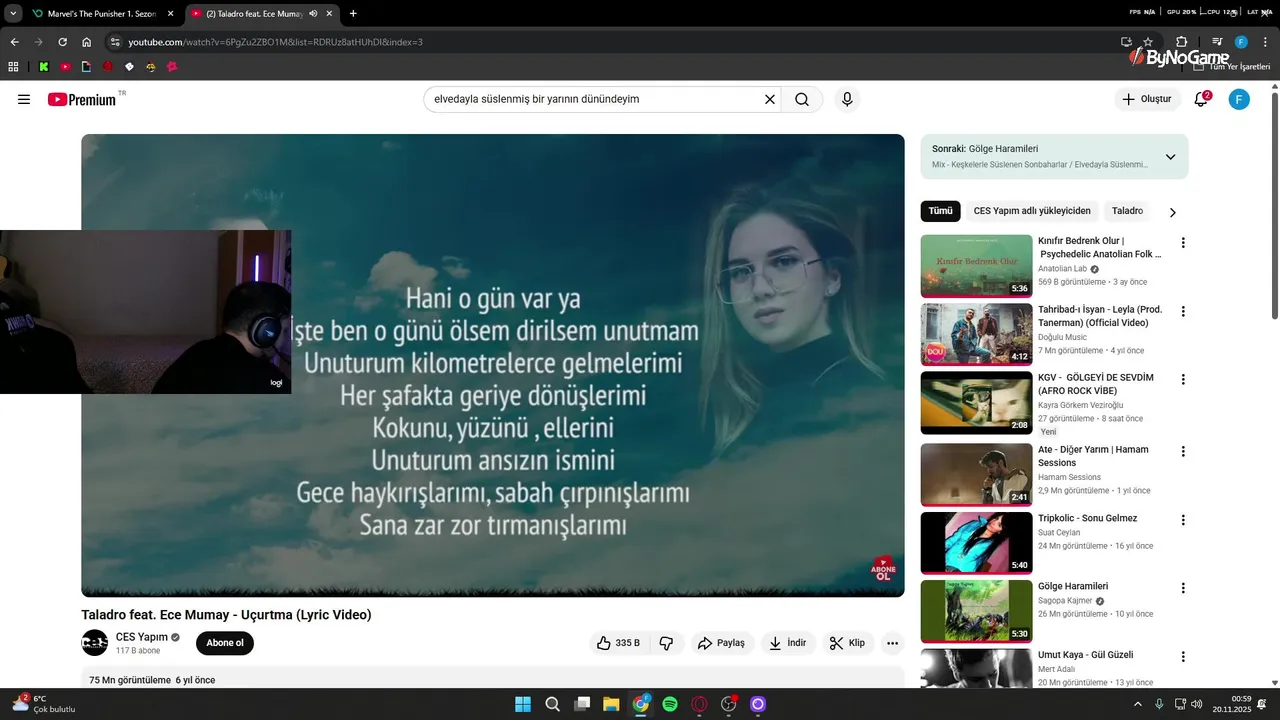The image size is (1280, 720).
Task: Go to the browser home page
Action: point(87,42)
